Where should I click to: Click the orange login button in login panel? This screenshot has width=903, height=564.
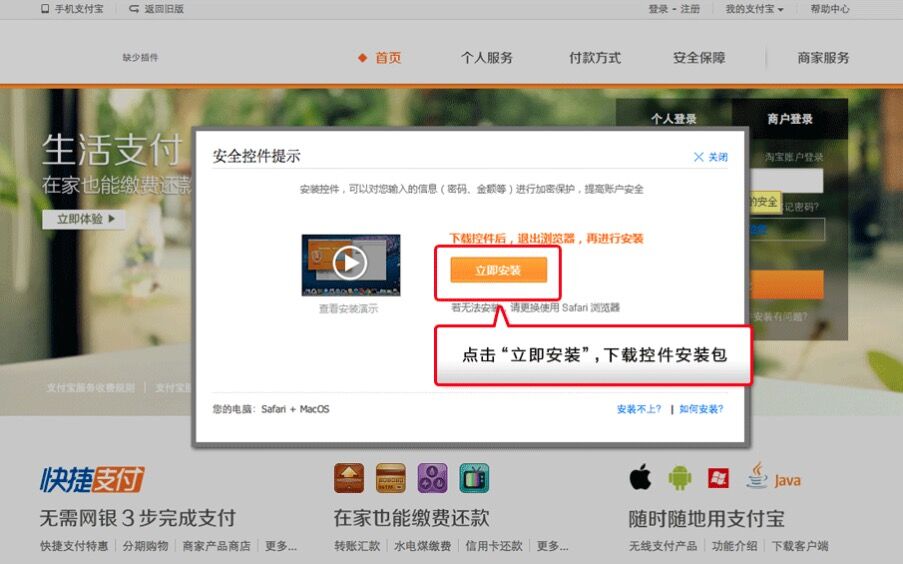(787, 285)
